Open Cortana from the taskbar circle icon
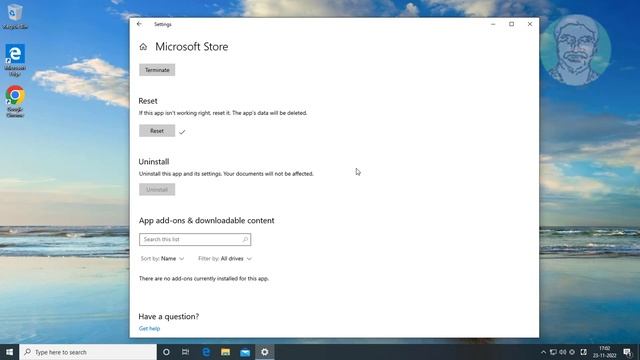640x360 pixels. click(x=166, y=352)
